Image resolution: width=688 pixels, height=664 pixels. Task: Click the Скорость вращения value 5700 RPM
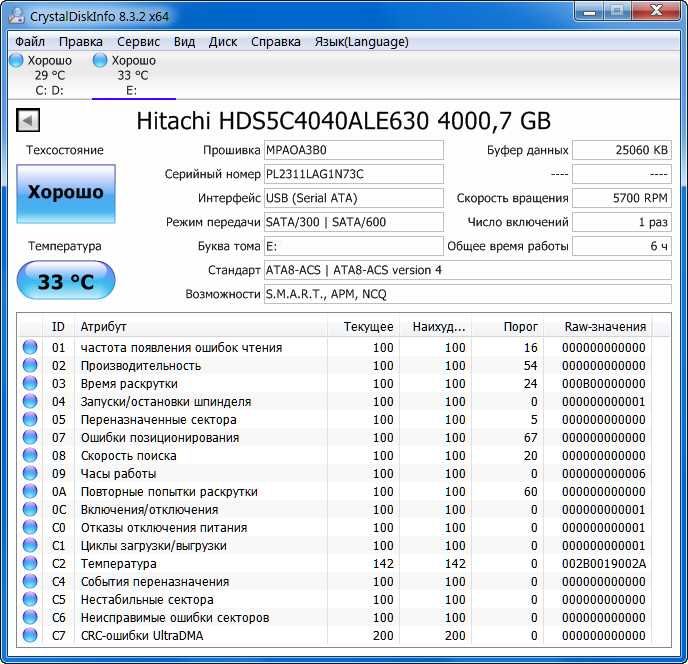tap(622, 198)
